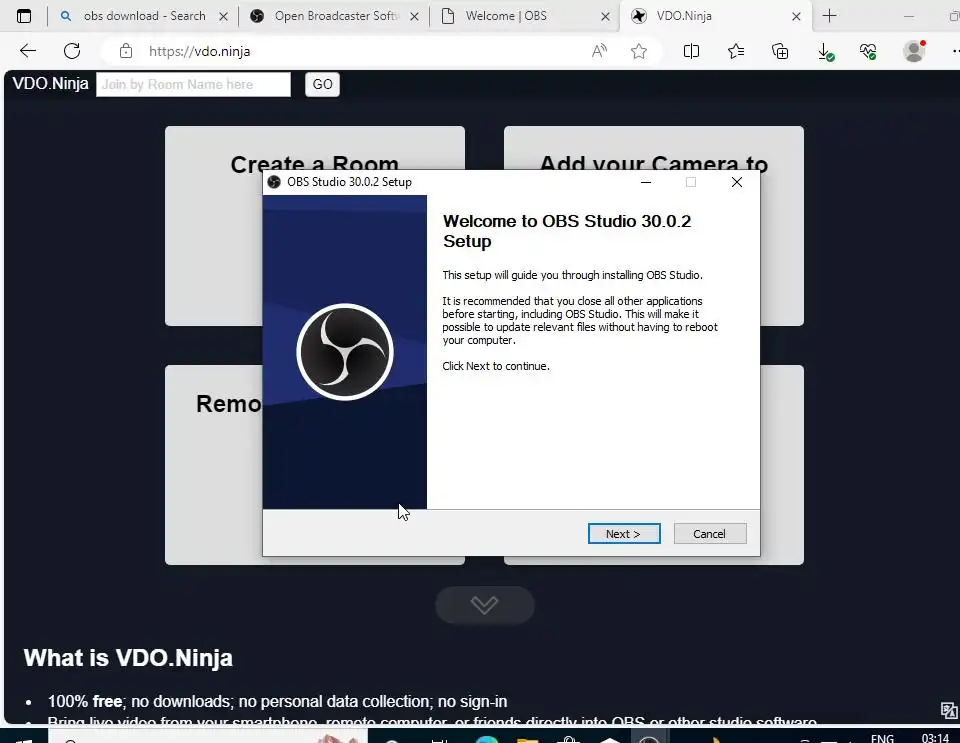Close the VDO.Ninja tab
This screenshot has height=743, width=960.
pyautogui.click(x=796, y=17)
